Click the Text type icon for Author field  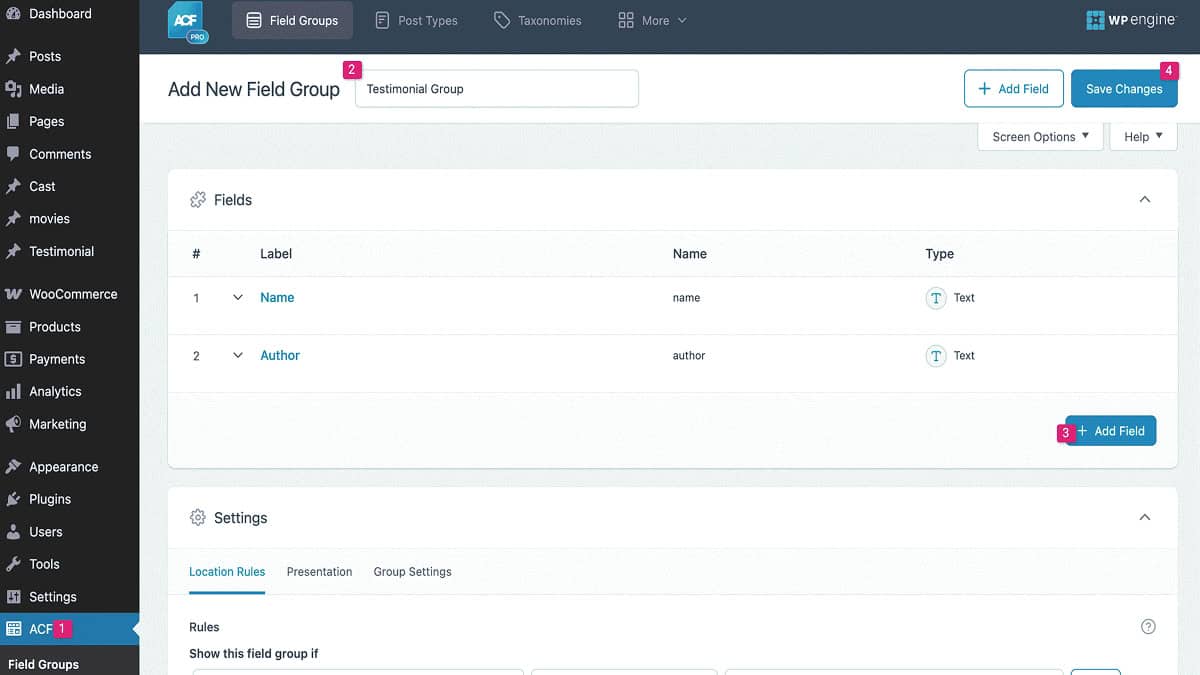(x=936, y=356)
